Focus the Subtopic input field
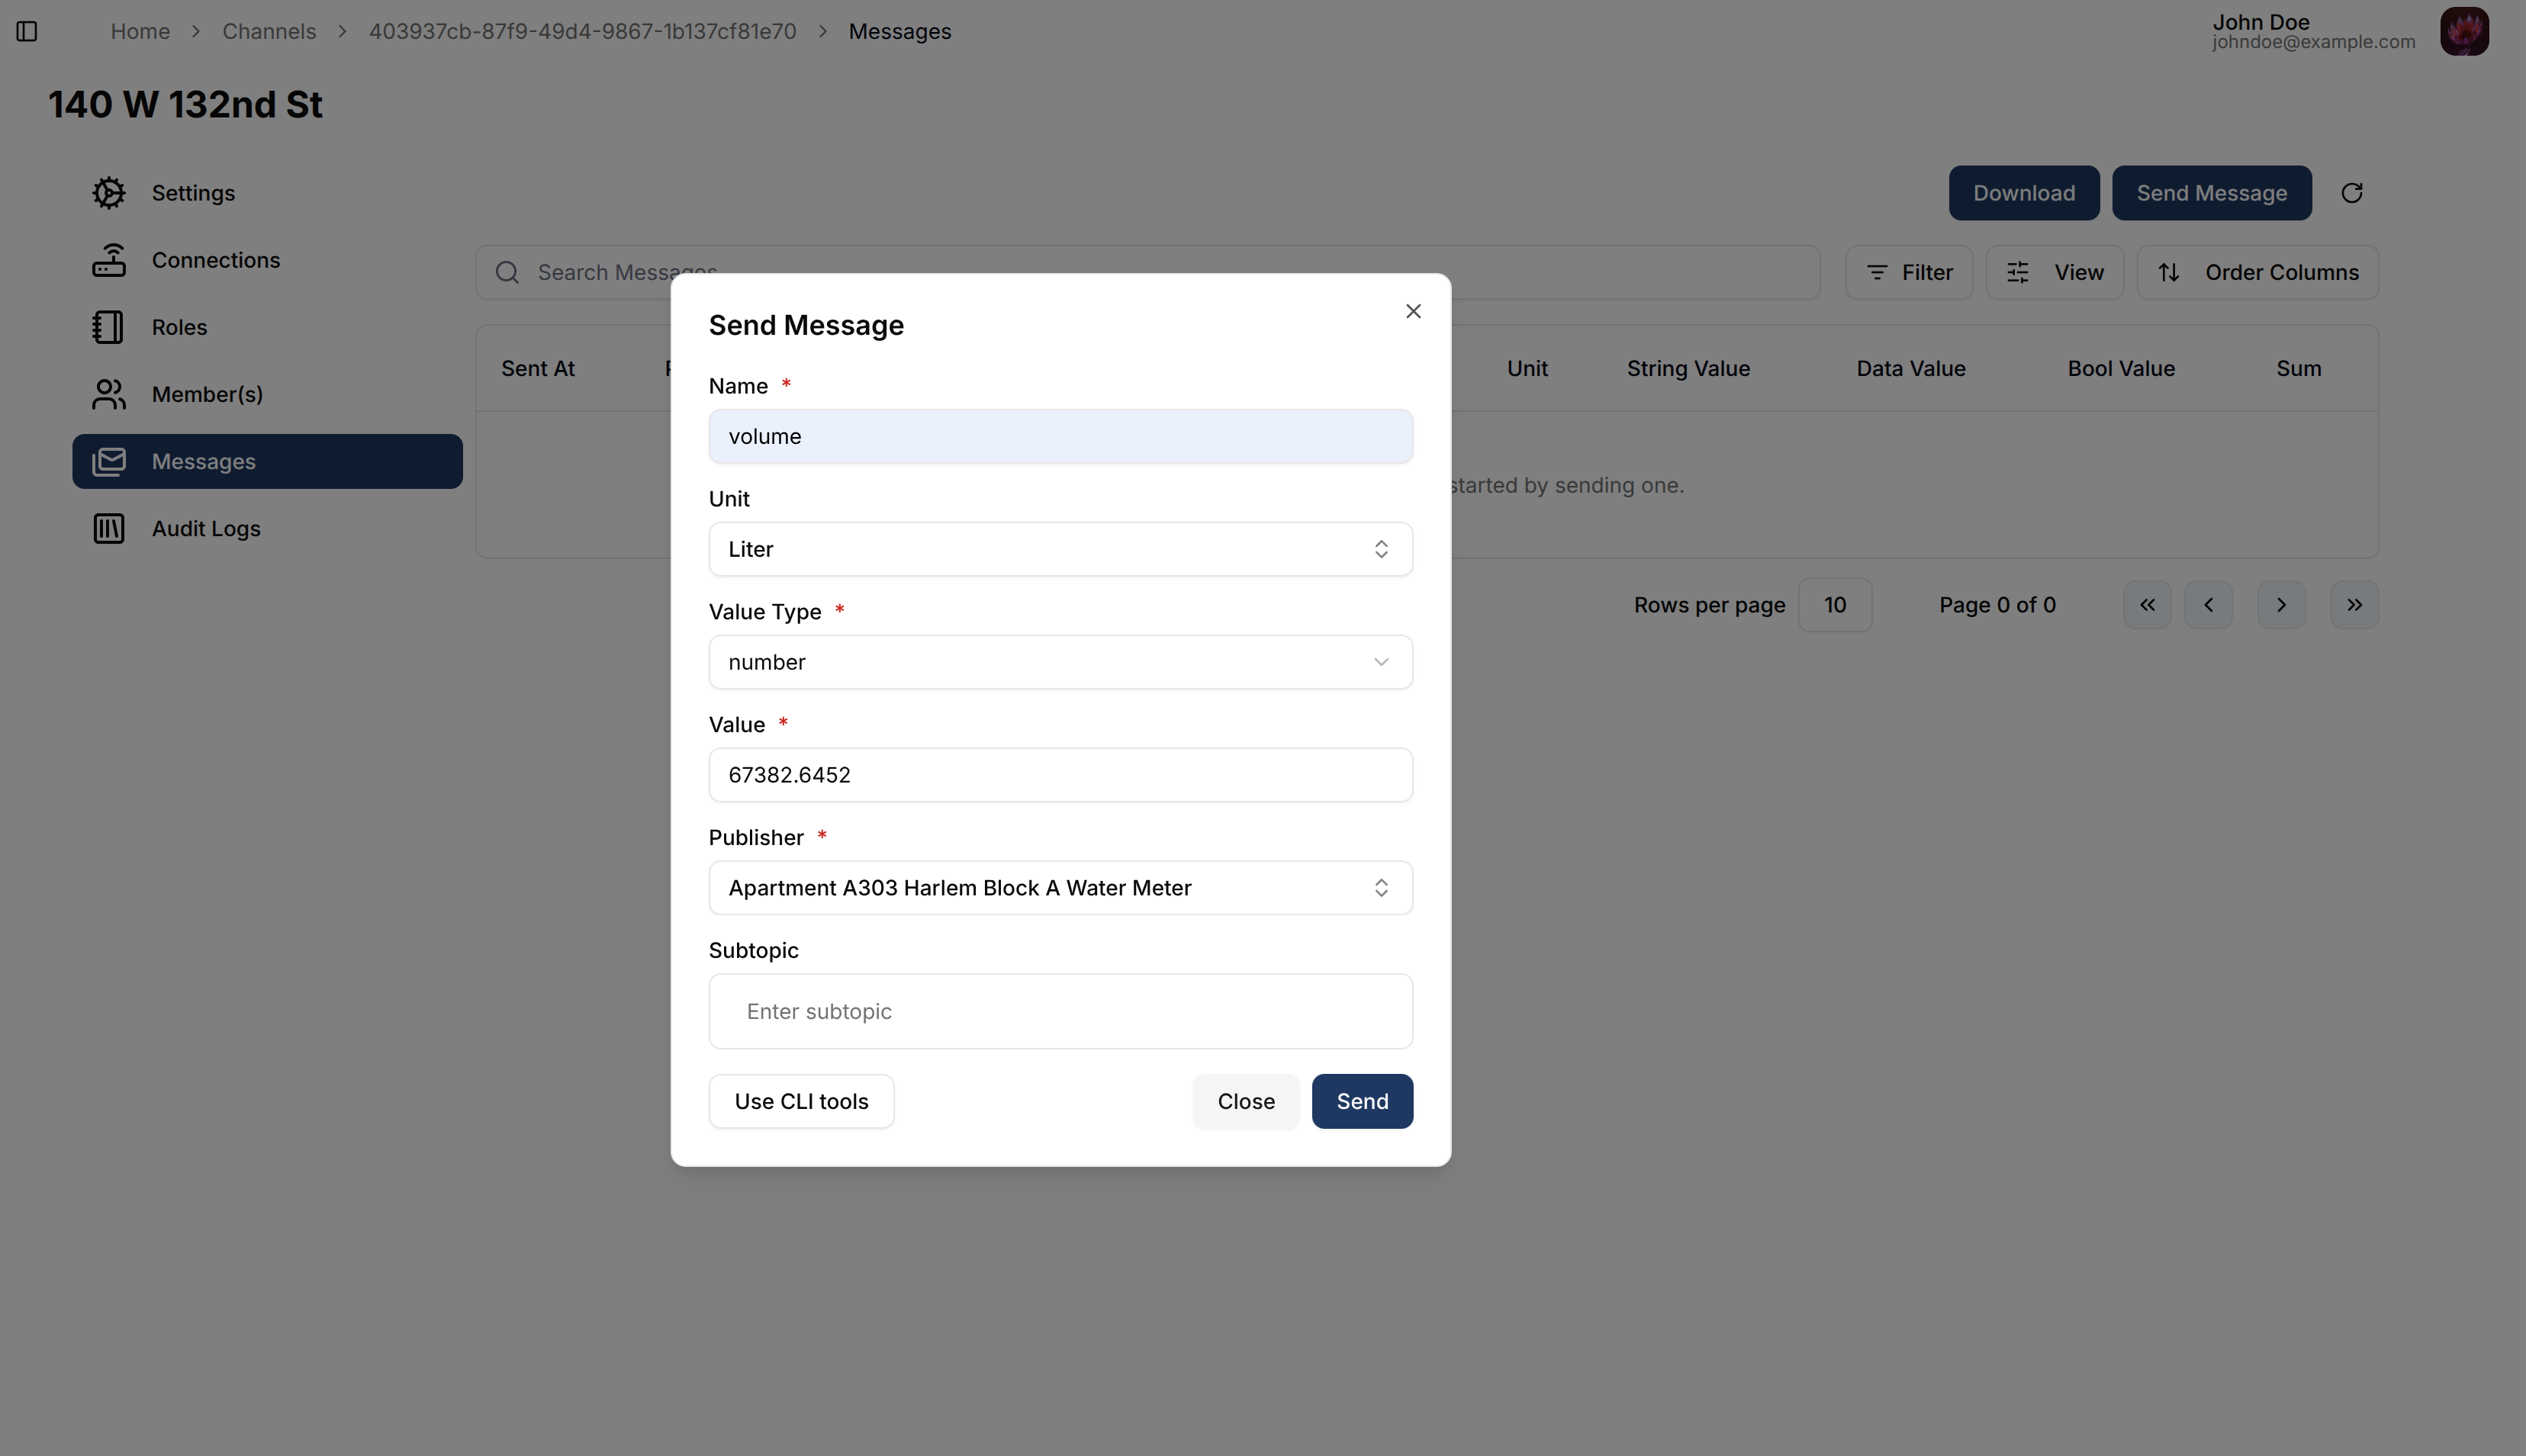The width and height of the screenshot is (2526, 1456). (1060, 1011)
